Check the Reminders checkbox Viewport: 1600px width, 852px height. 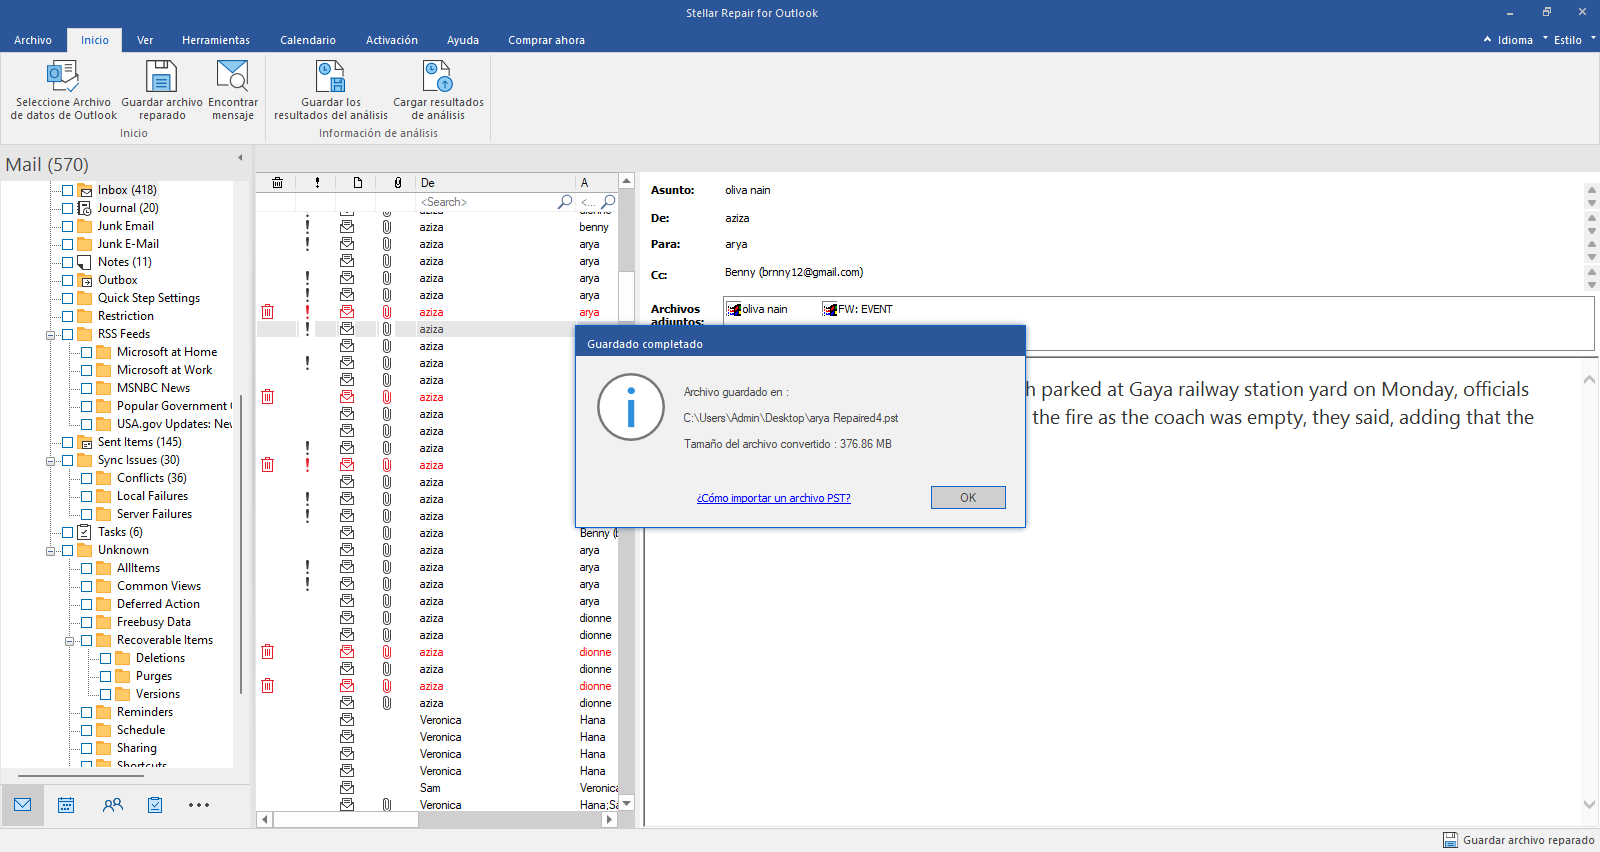click(87, 712)
